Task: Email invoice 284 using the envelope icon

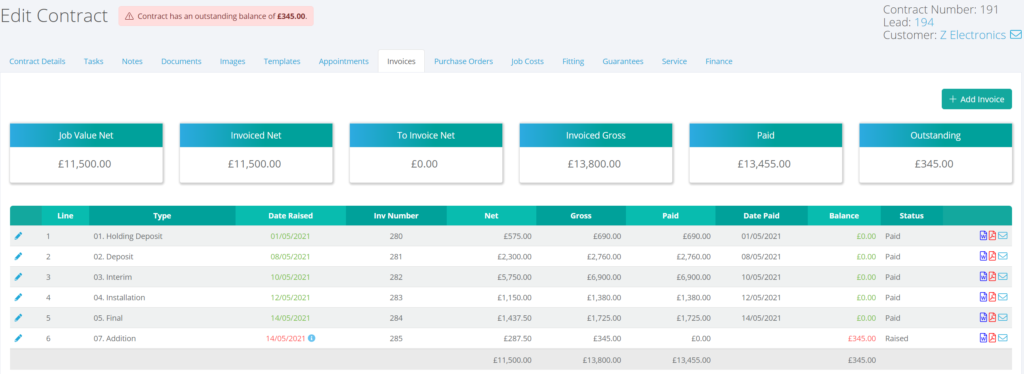Action: coord(1003,317)
